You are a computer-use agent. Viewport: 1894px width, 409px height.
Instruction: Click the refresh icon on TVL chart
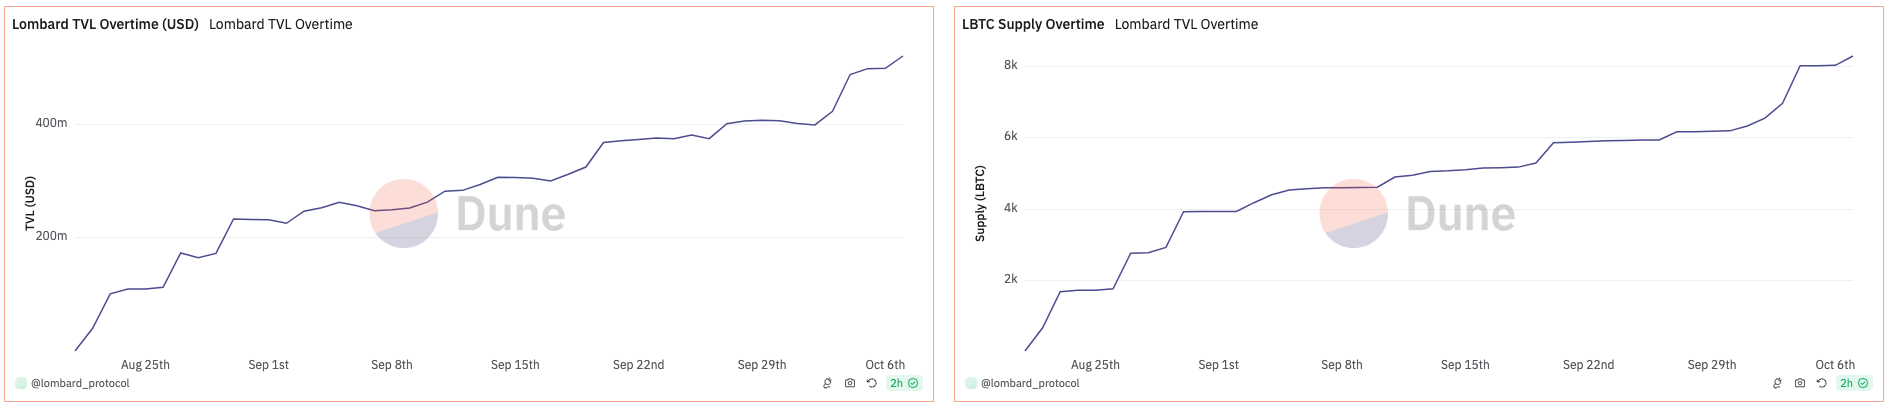(x=872, y=383)
